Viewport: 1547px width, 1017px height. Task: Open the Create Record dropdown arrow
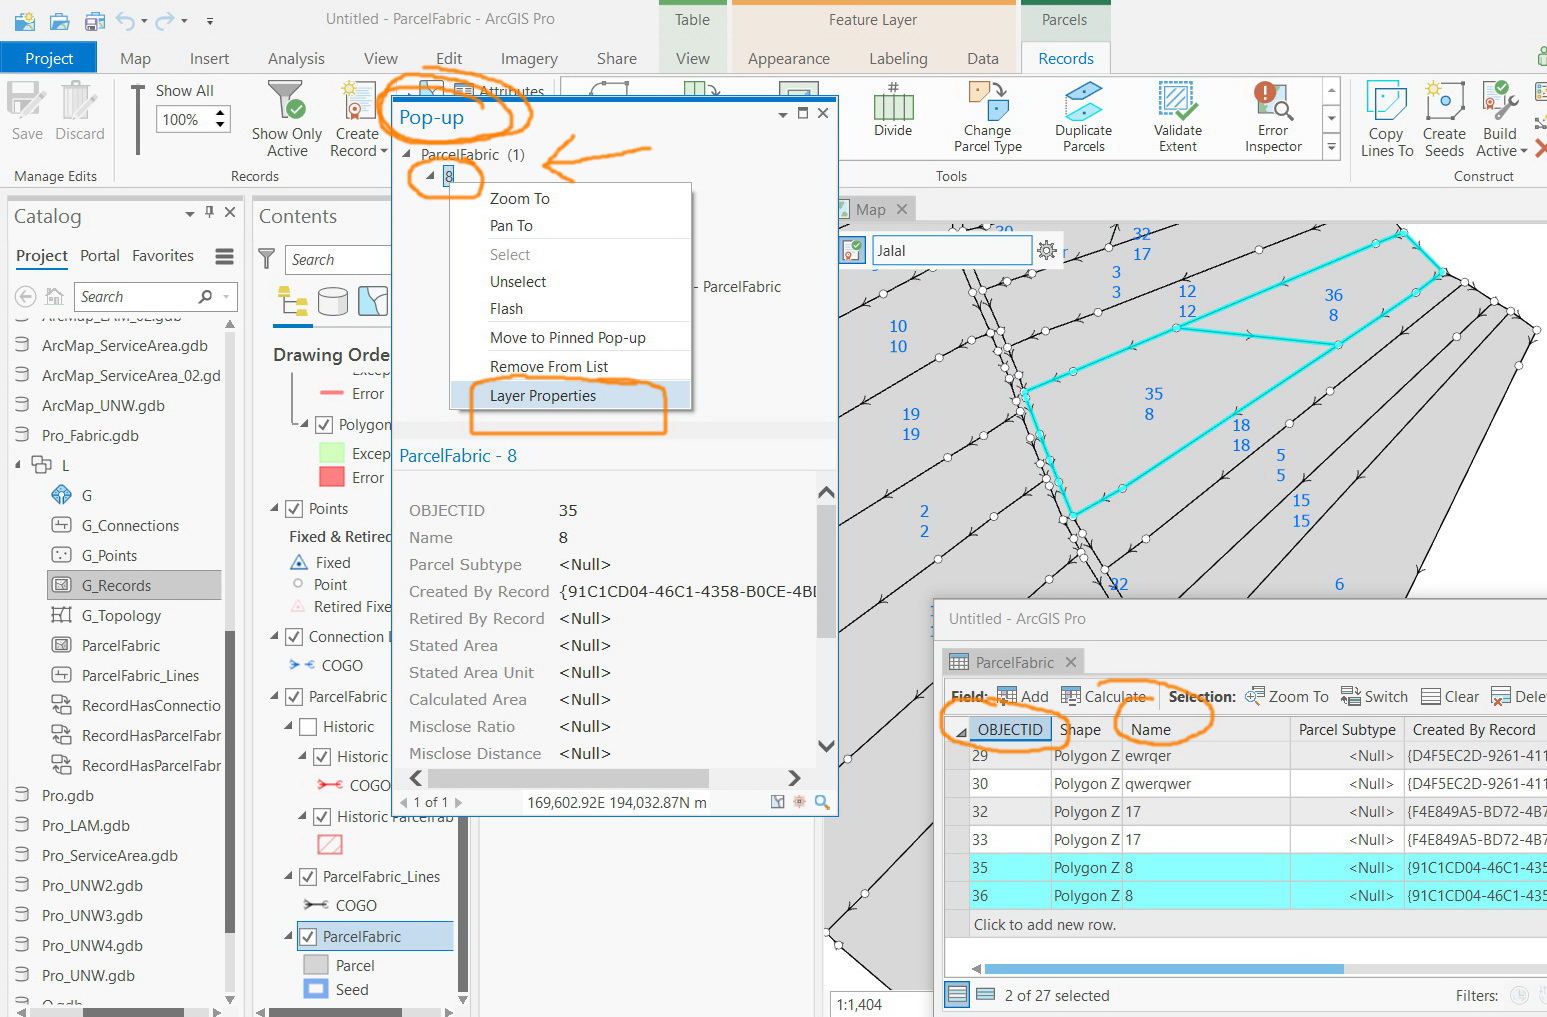click(x=384, y=151)
